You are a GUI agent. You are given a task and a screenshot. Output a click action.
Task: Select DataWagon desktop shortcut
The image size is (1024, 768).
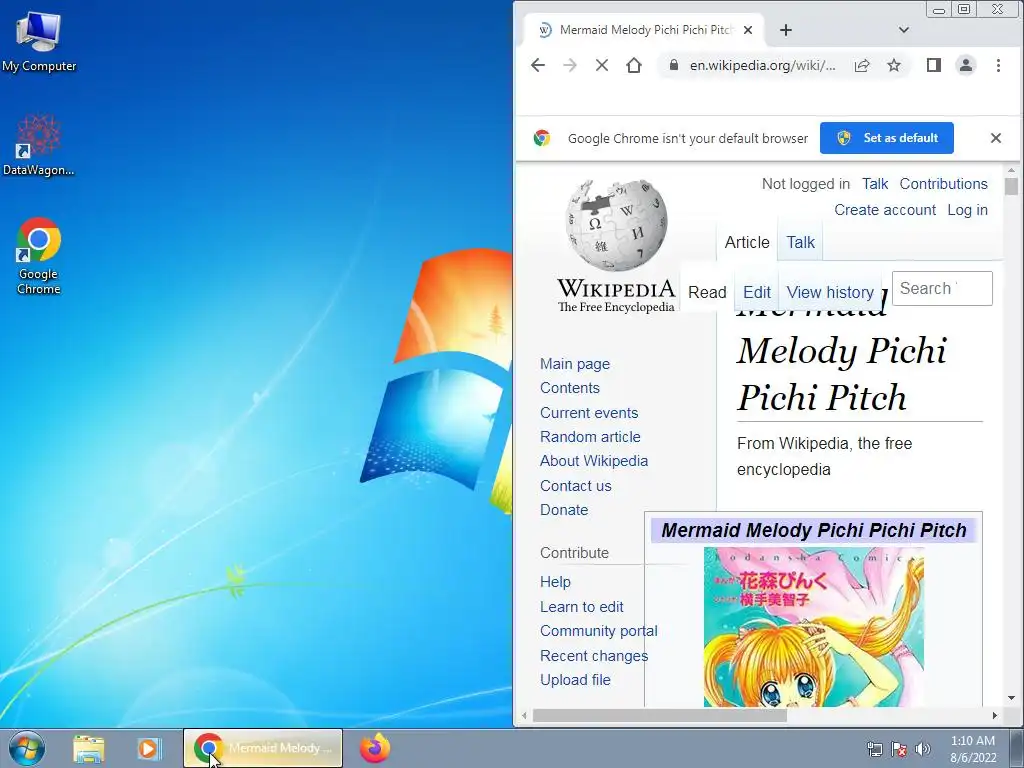(x=39, y=145)
